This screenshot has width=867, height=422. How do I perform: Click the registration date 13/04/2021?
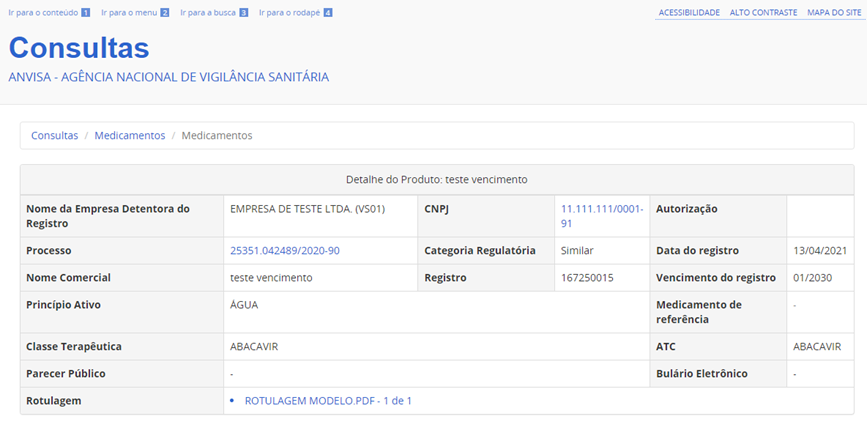point(819,250)
